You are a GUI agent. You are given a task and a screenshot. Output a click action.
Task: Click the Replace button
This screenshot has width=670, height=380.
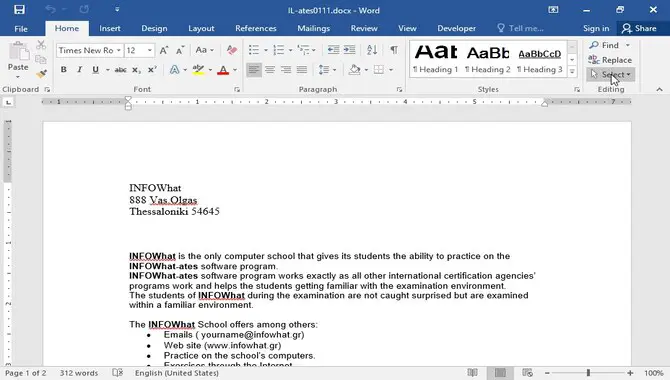pos(610,60)
